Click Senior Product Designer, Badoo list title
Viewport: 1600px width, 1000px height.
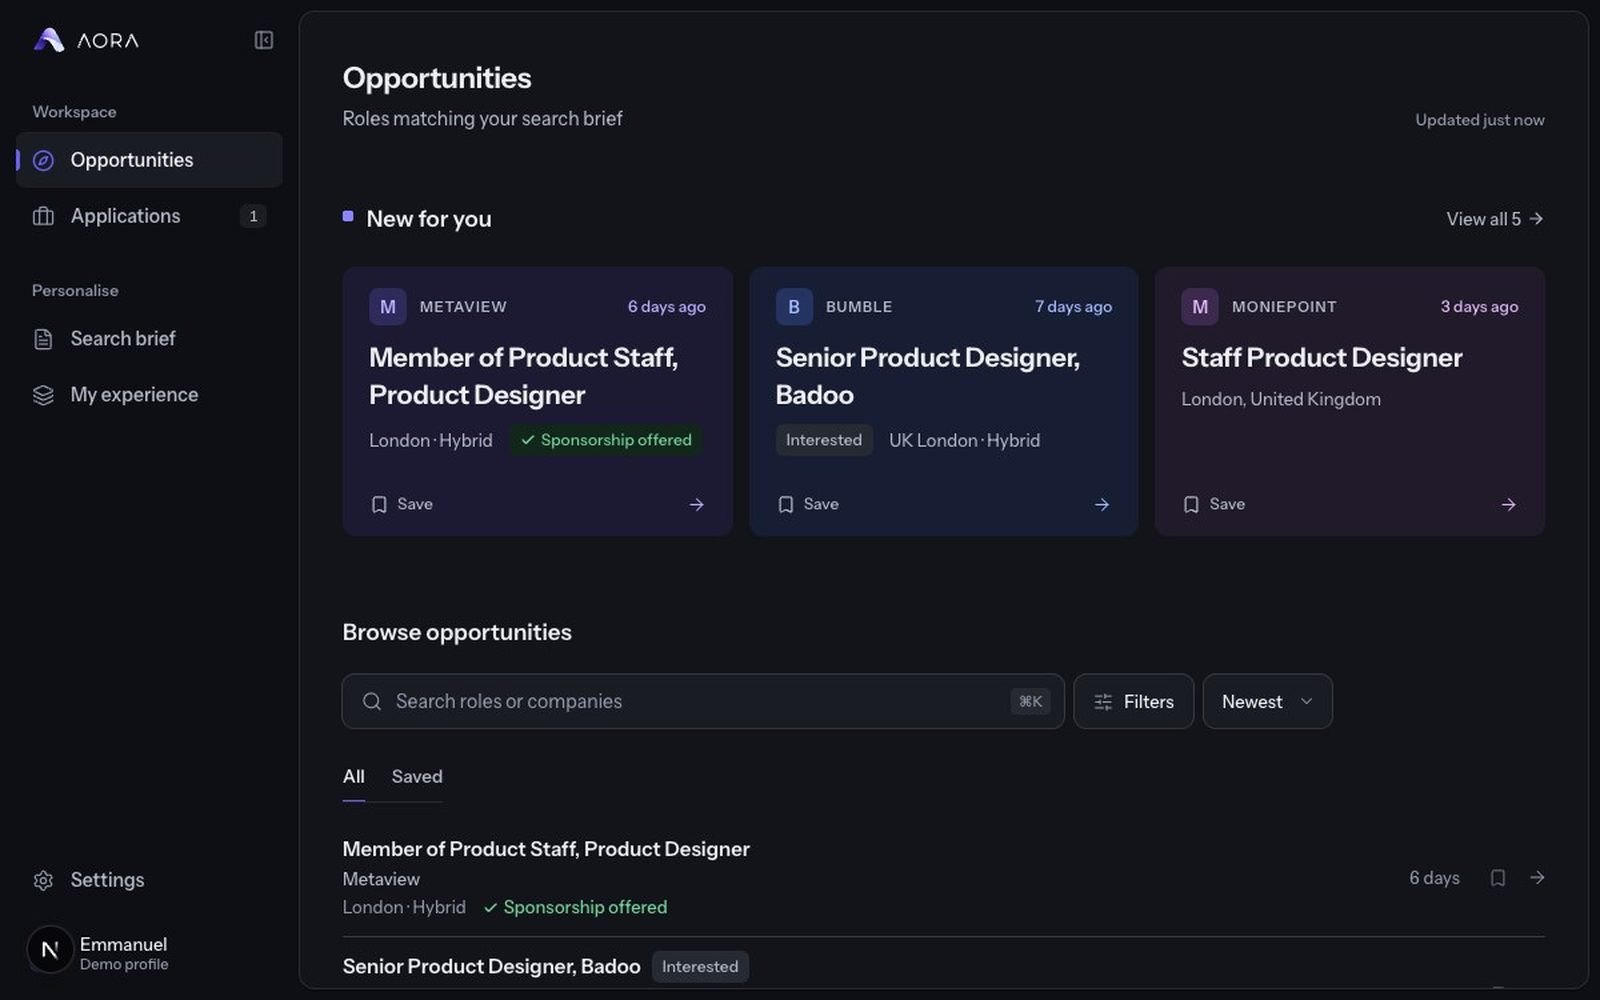pos(491,967)
